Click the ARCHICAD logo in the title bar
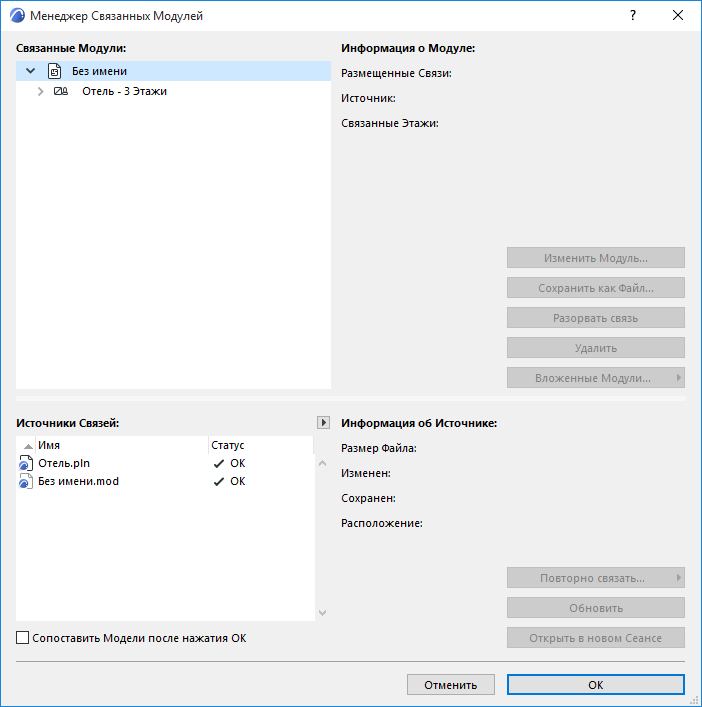 pyautogui.click(x=17, y=15)
